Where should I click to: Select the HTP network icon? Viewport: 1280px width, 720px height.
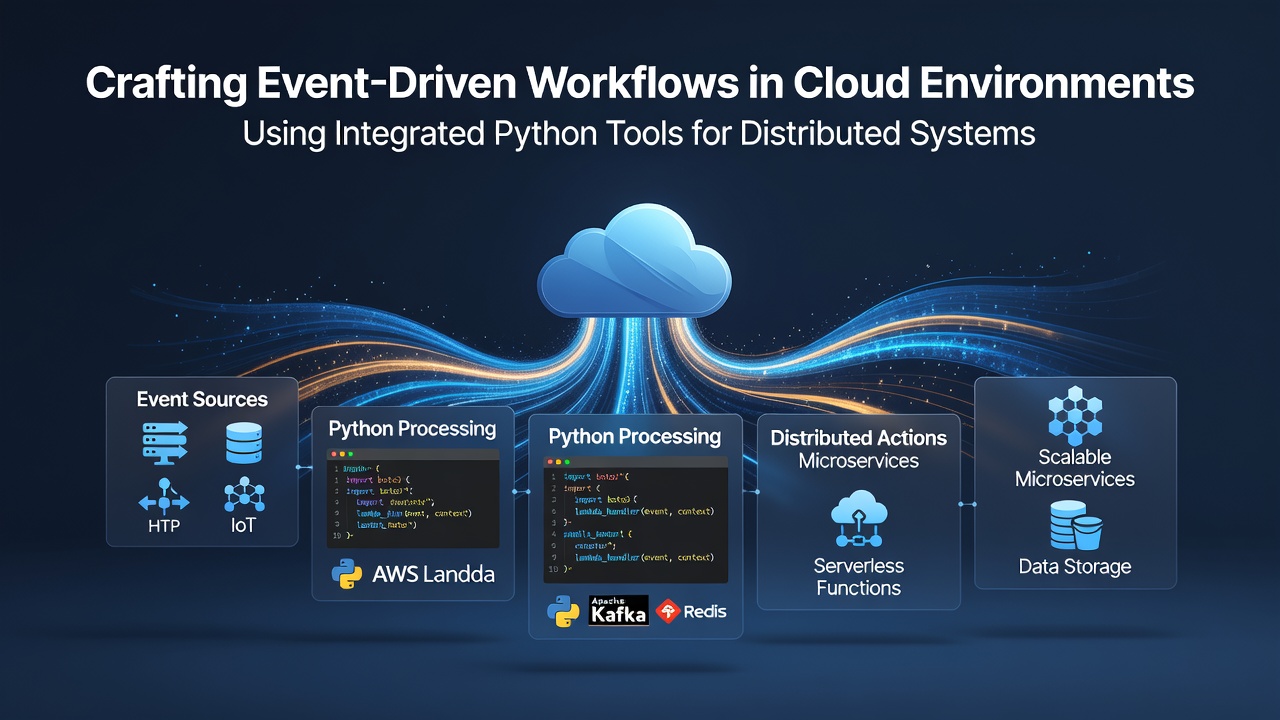tap(164, 495)
